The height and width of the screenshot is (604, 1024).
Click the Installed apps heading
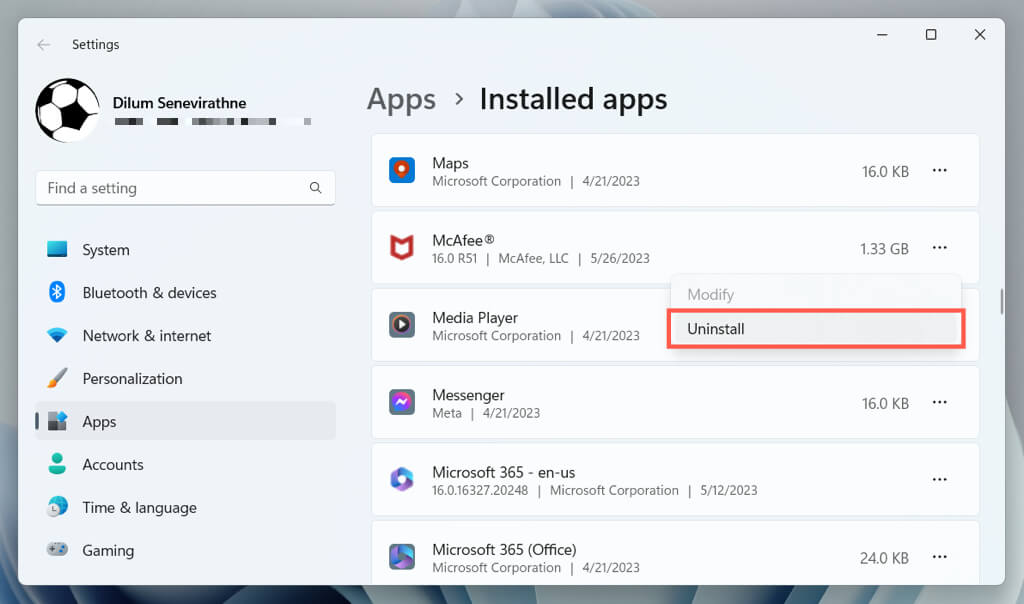coord(573,99)
